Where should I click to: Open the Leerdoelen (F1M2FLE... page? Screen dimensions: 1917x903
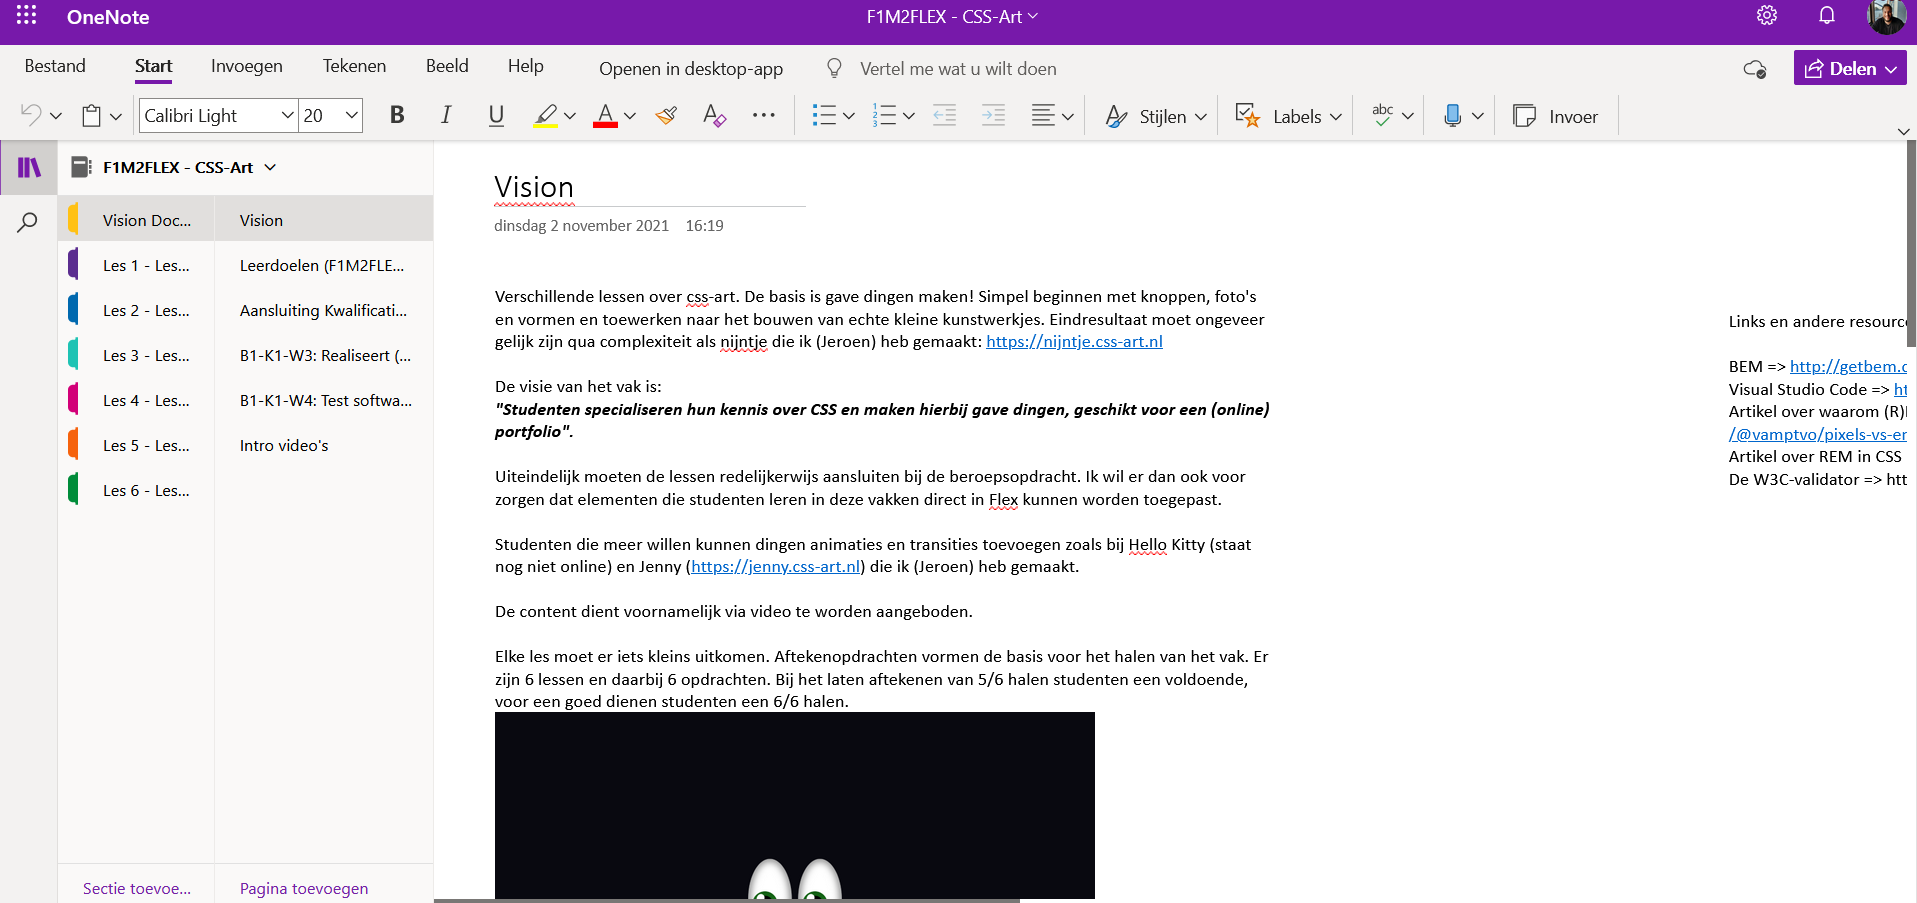[324, 265]
